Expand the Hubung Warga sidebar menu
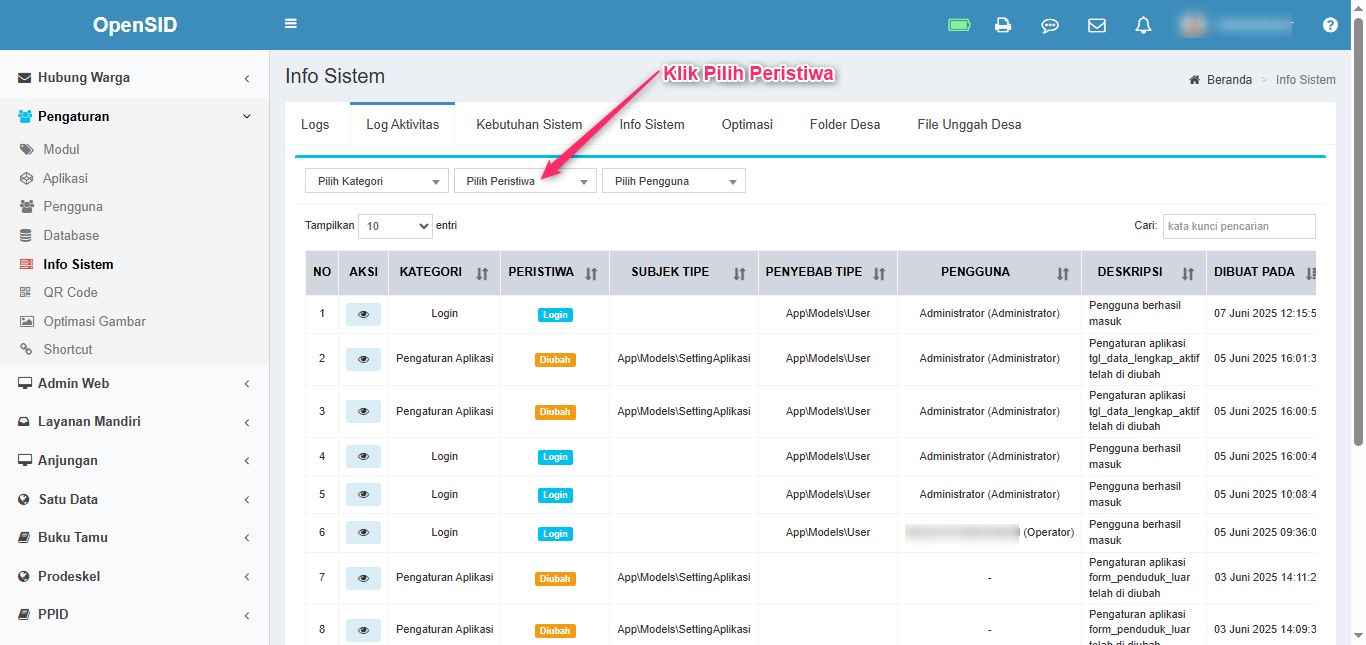 134,78
